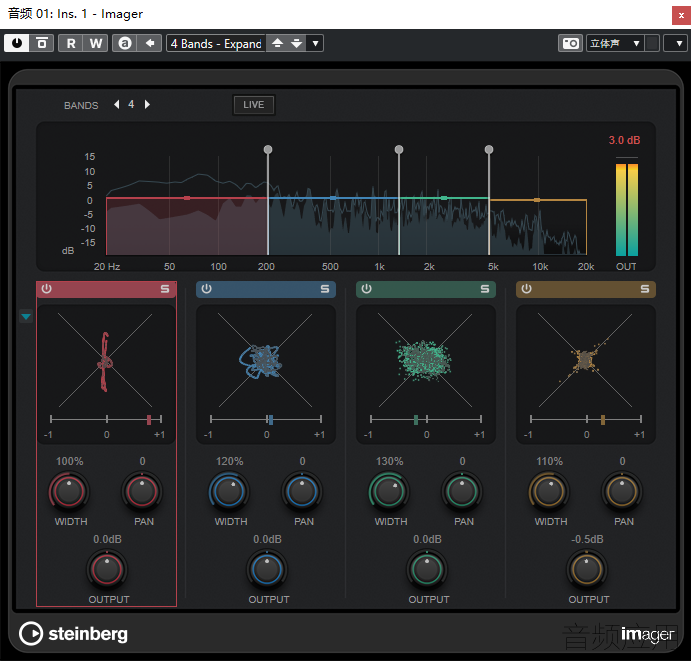
Task: Click the copy A to B arrow icon
Action: click(x=150, y=43)
